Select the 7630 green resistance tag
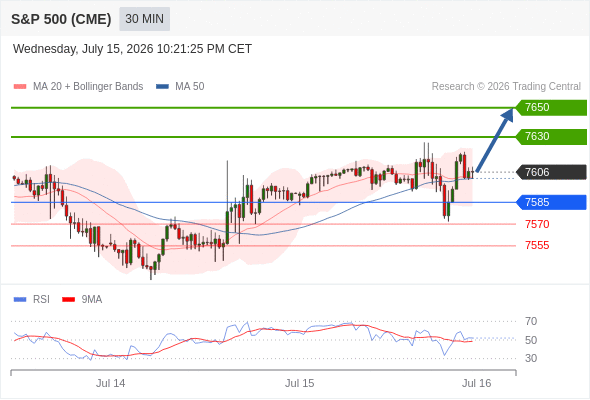Viewport: 590px width, 400px height. (x=551, y=137)
